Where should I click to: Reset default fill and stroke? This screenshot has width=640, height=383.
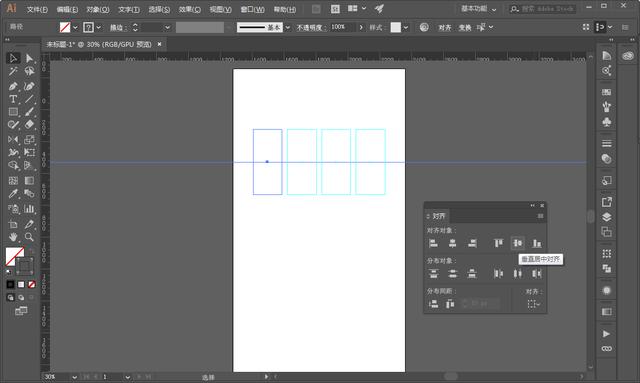click(x=9, y=272)
